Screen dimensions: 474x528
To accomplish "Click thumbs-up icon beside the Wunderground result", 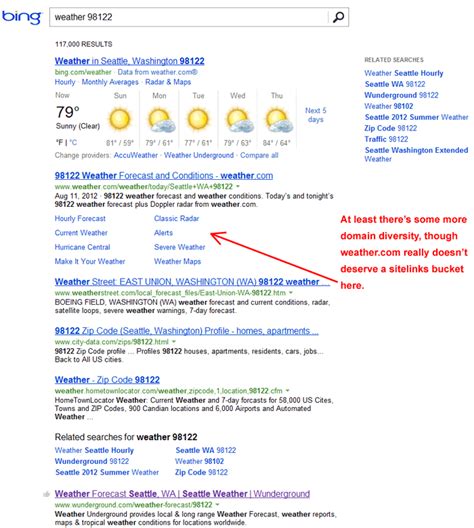I will coord(46,494).
